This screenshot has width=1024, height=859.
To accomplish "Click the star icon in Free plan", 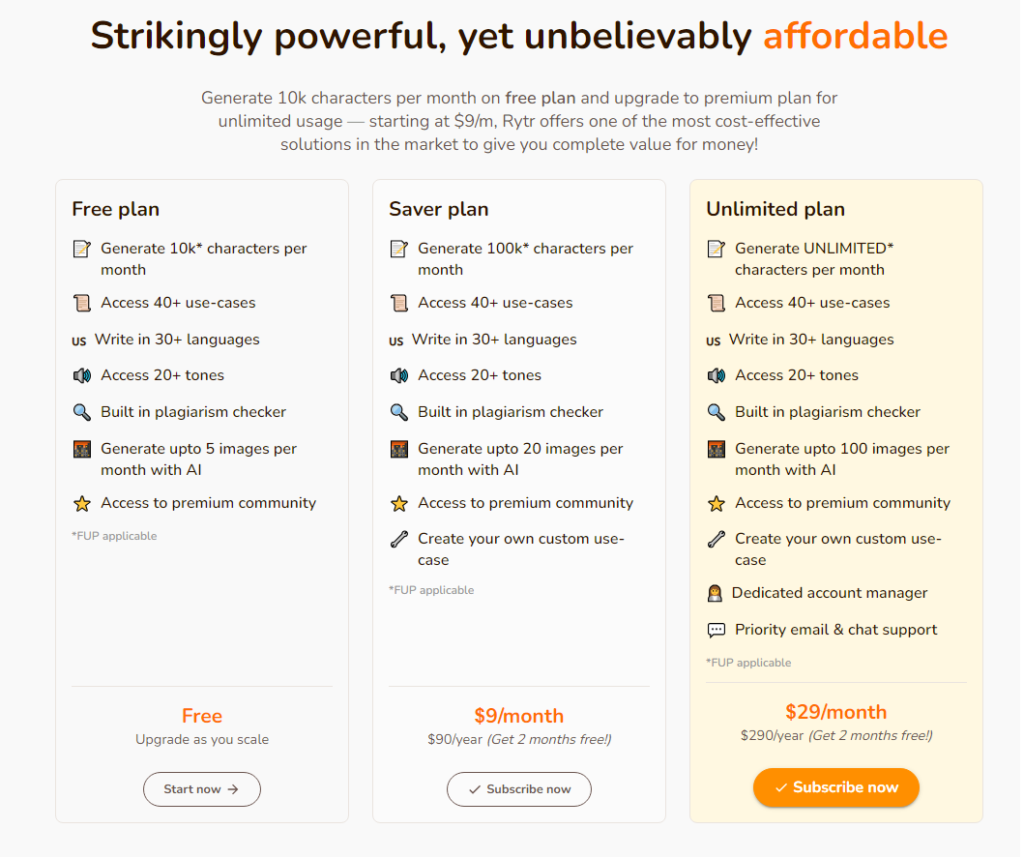I will tap(82, 503).
